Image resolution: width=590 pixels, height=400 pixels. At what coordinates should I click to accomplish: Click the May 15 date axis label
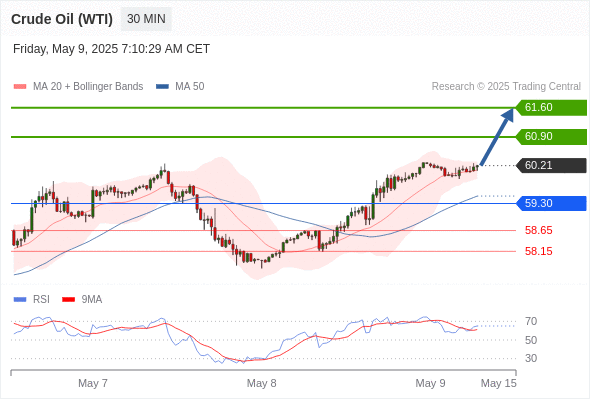click(499, 383)
